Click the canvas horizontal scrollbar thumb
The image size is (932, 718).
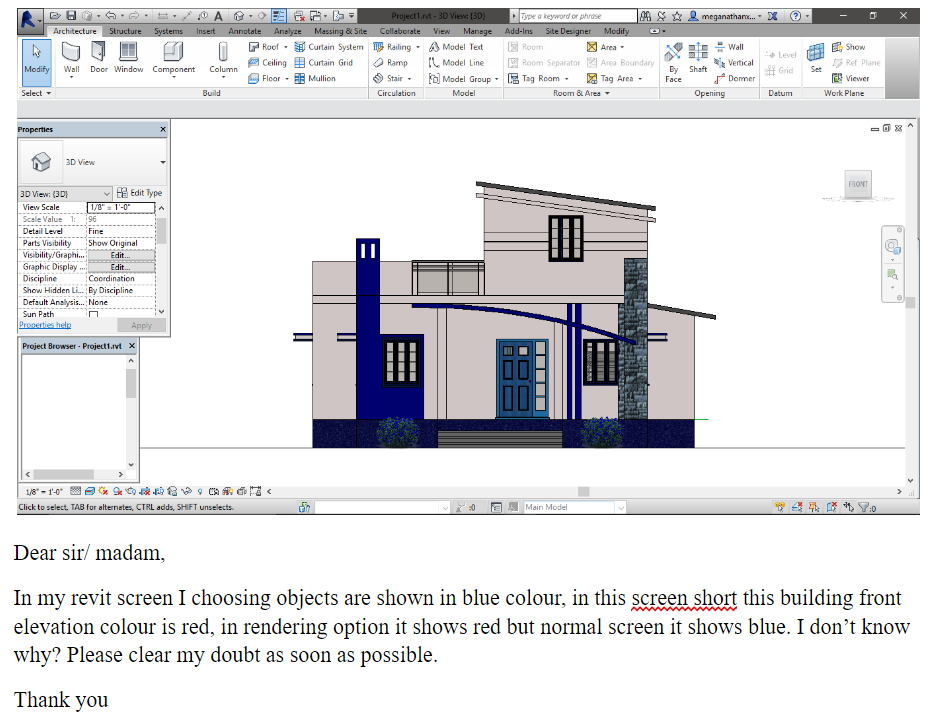pos(584,492)
